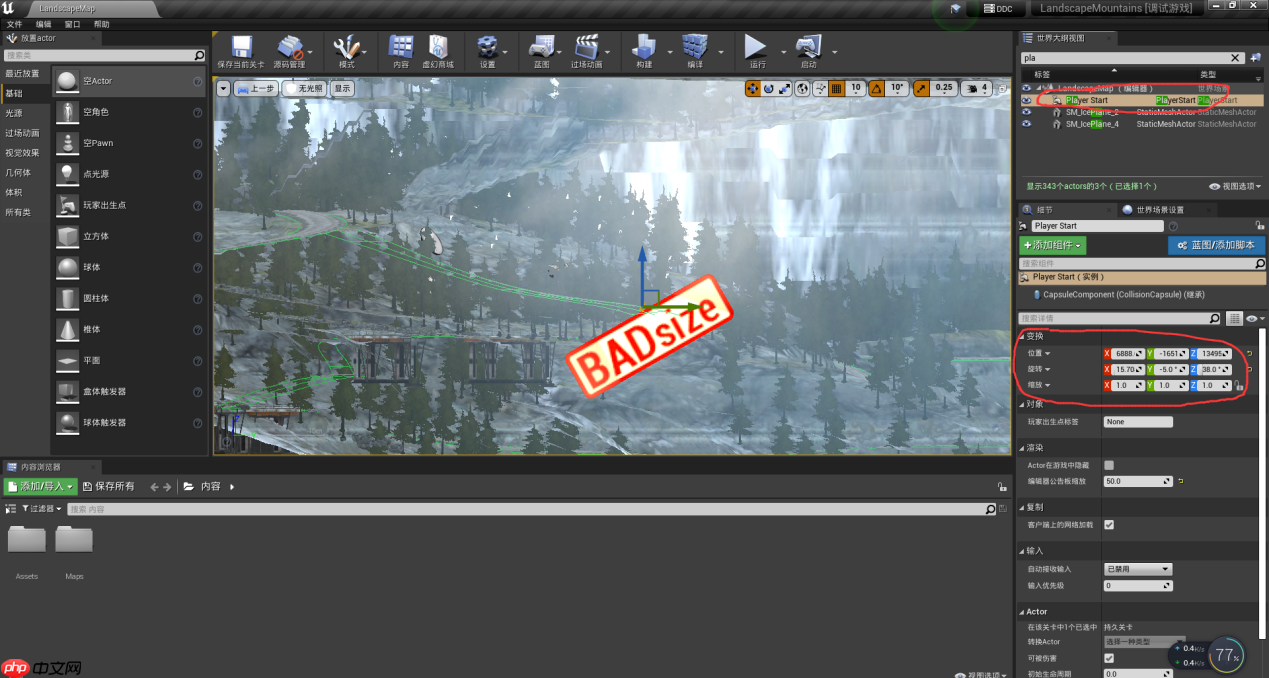Click location X value field 6888

(x=1129, y=354)
